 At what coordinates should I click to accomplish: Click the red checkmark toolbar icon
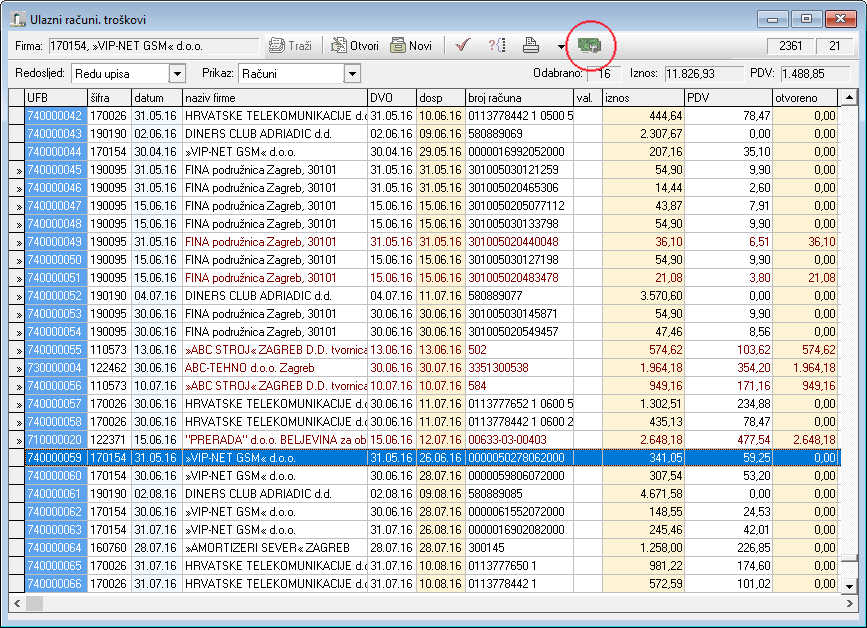pyautogui.click(x=463, y=45)
